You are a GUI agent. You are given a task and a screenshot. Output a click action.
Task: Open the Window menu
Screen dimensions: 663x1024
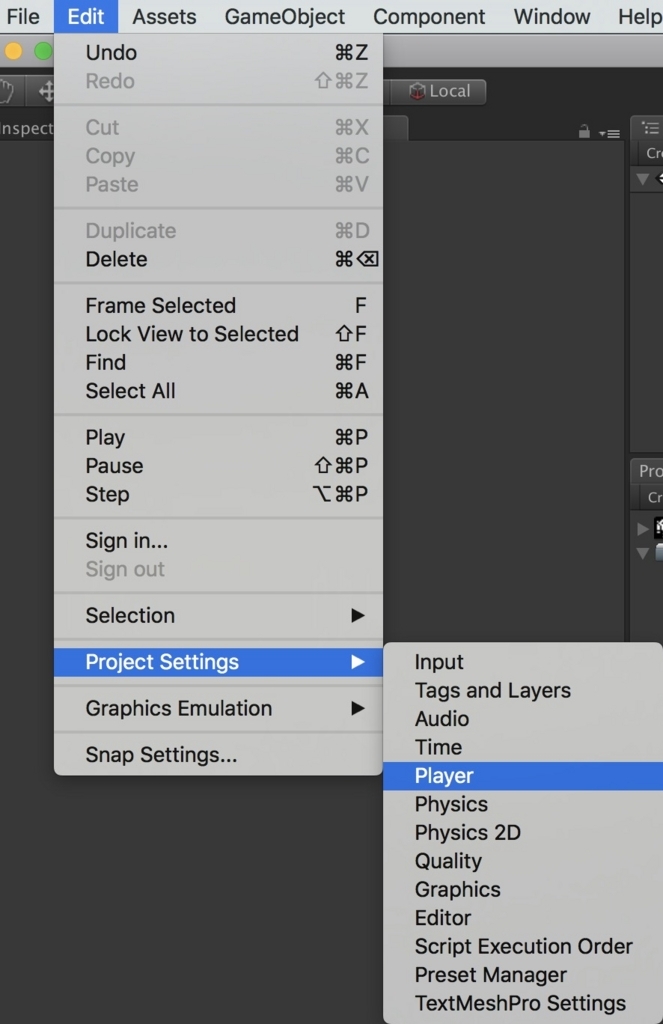coord(551,16)
